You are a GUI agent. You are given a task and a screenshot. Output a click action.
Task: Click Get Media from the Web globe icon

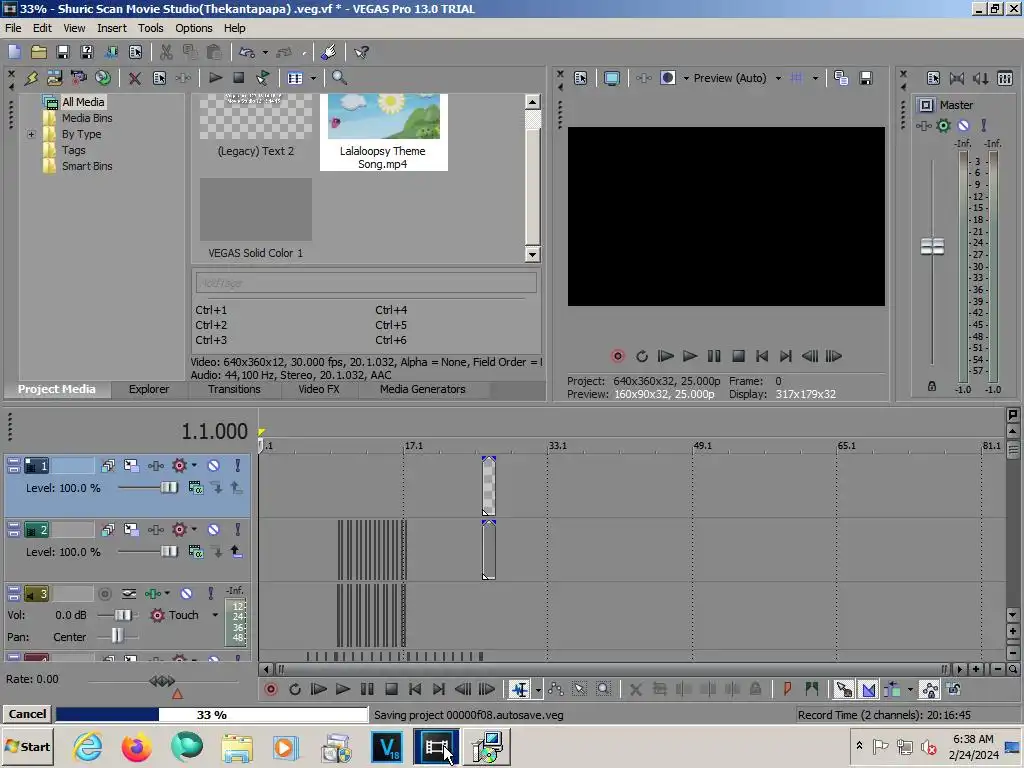tap(103, 78)
